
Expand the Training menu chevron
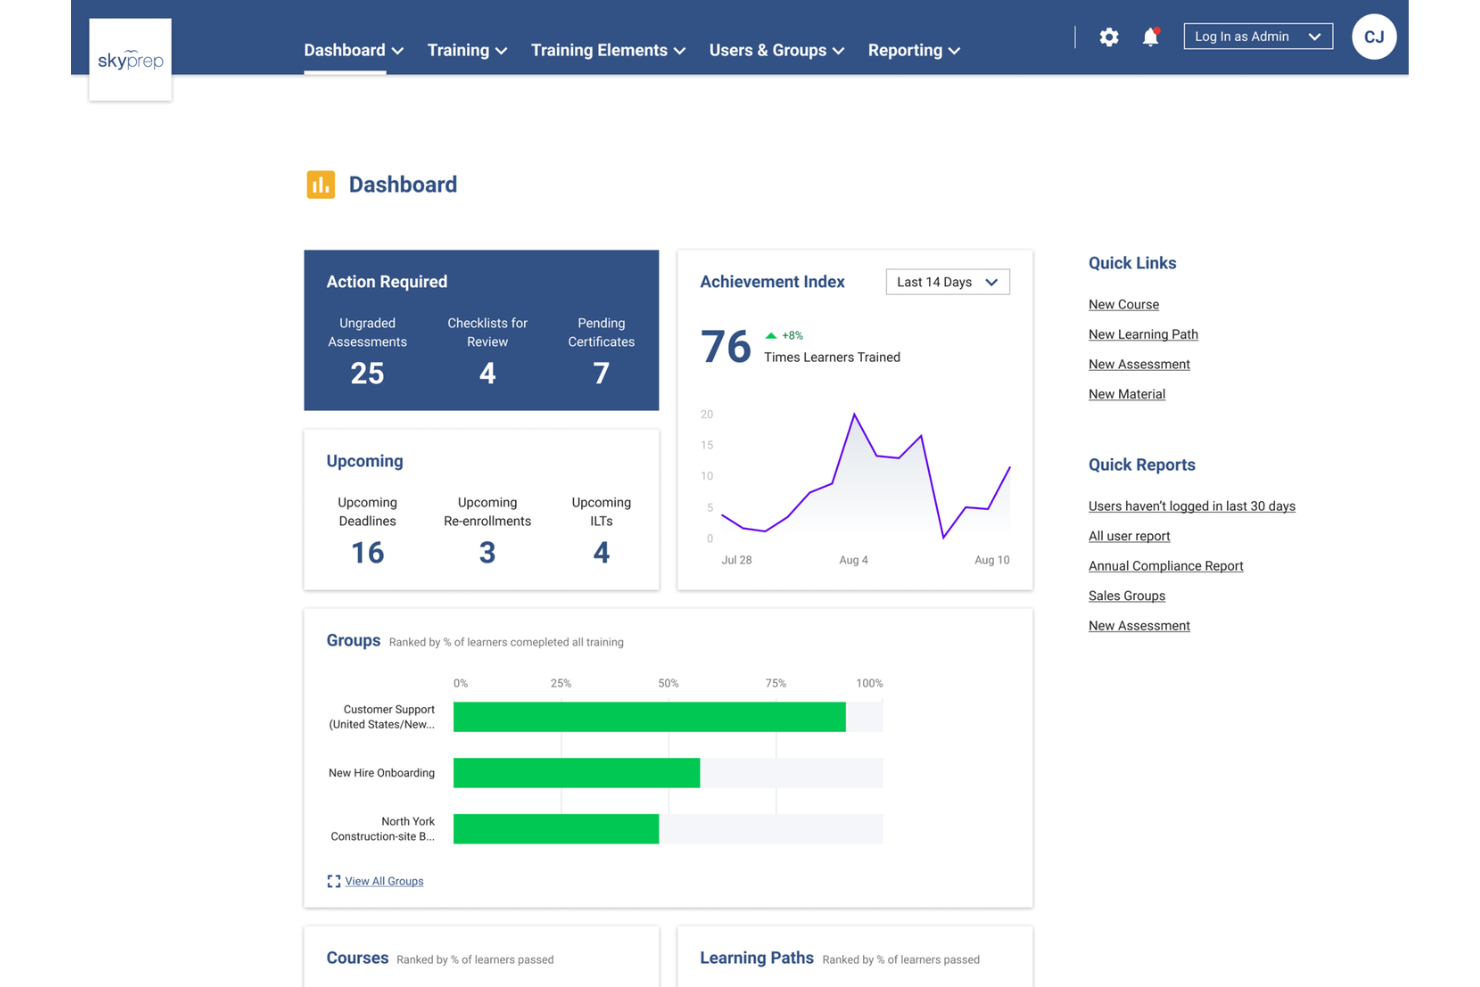tap(500, 50)
